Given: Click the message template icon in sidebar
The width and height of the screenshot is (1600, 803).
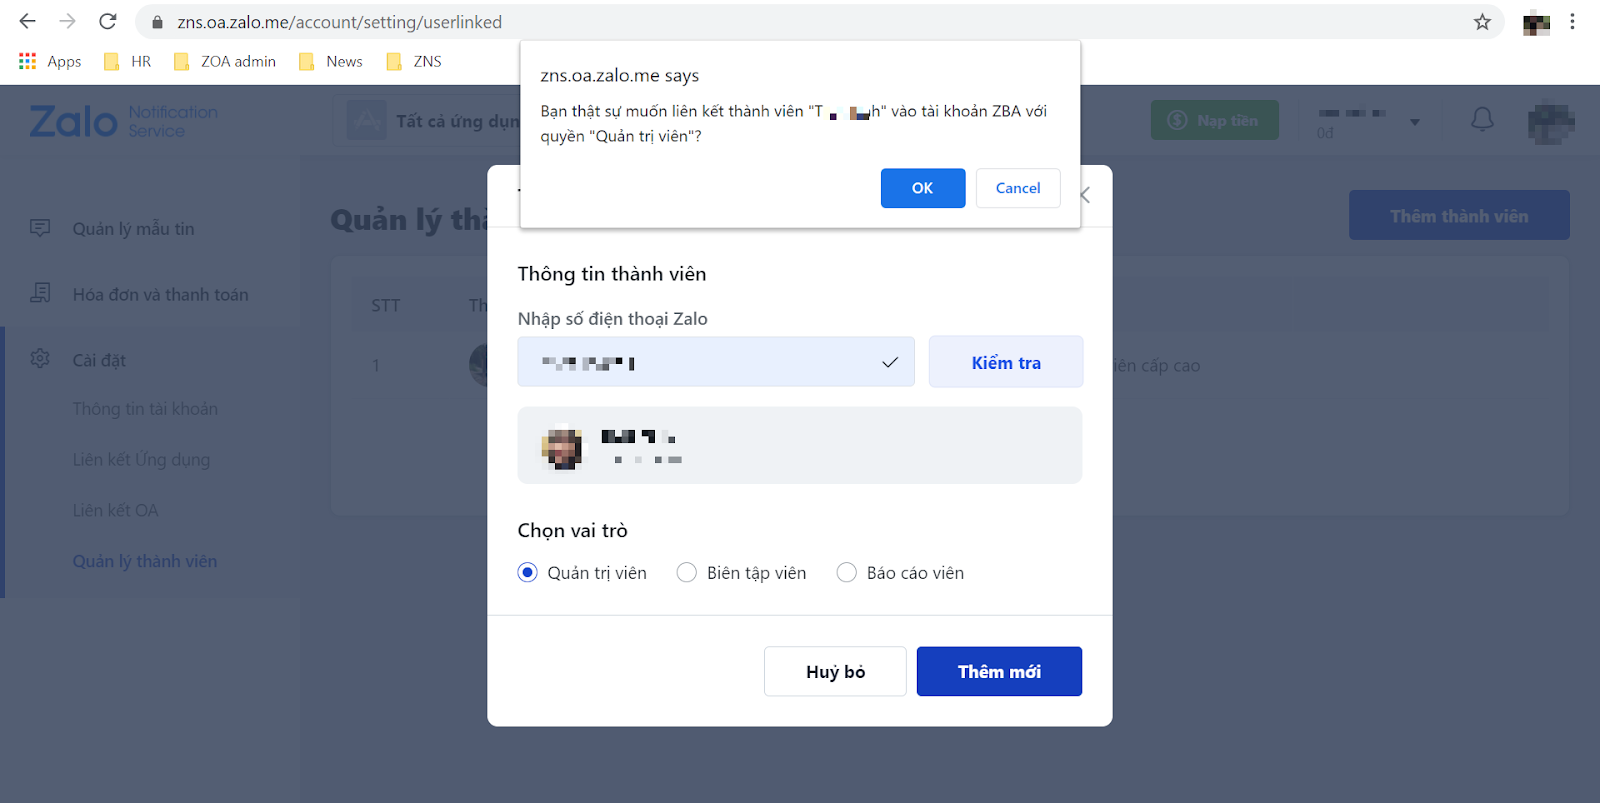Looking at the screenshot, I should (40, 228).
